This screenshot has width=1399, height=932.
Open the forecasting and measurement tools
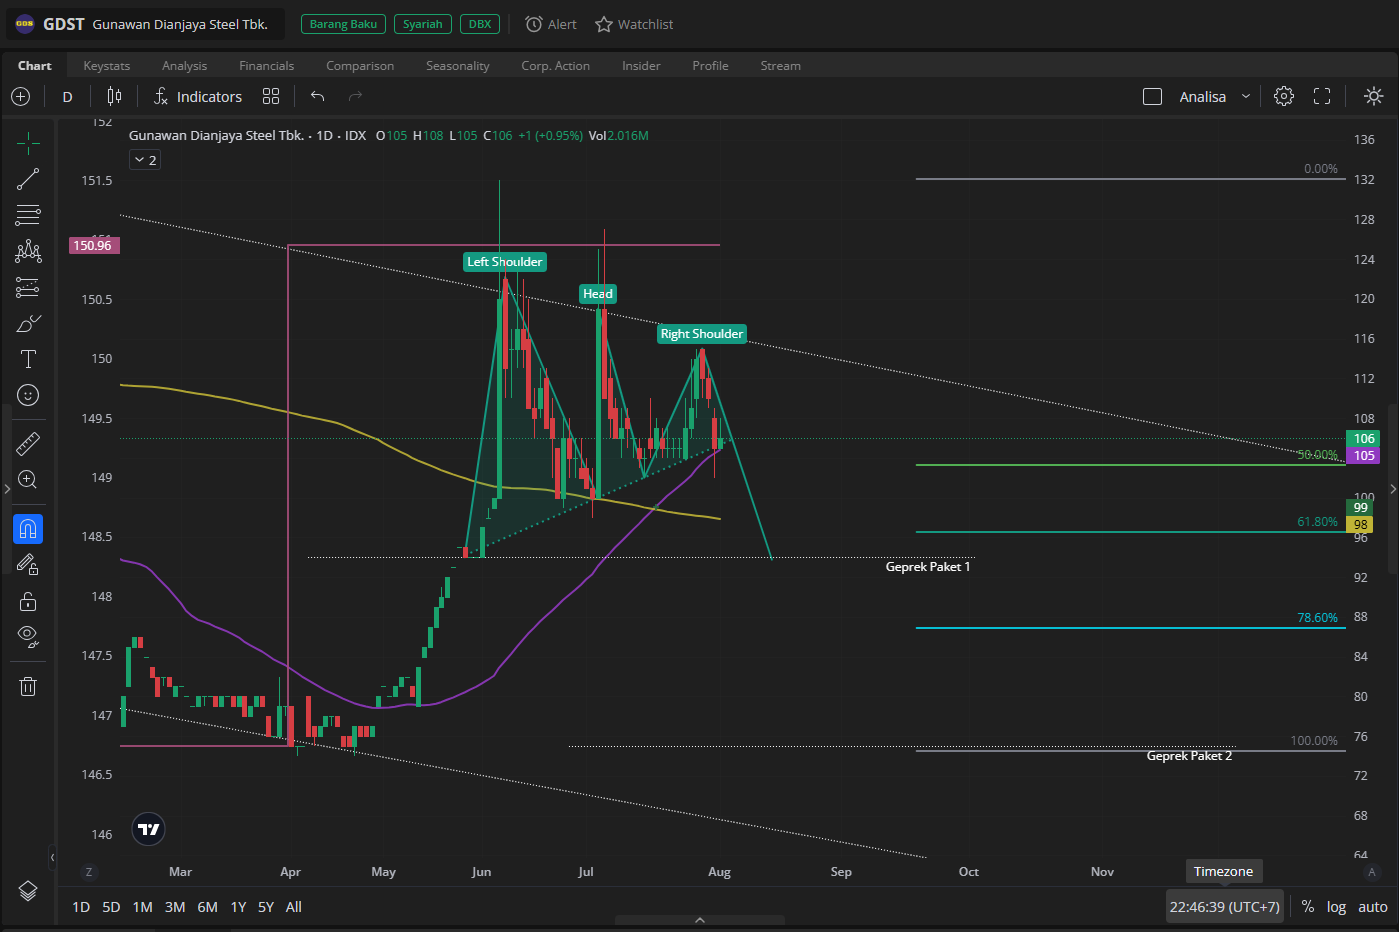(28, 288)
